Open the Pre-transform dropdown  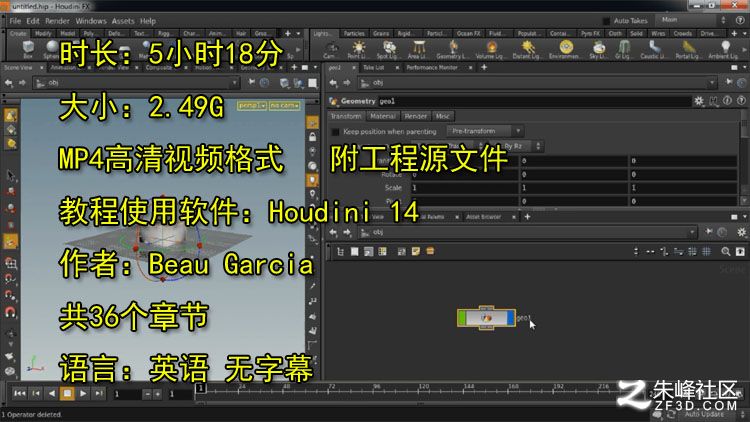click(485, 131)
